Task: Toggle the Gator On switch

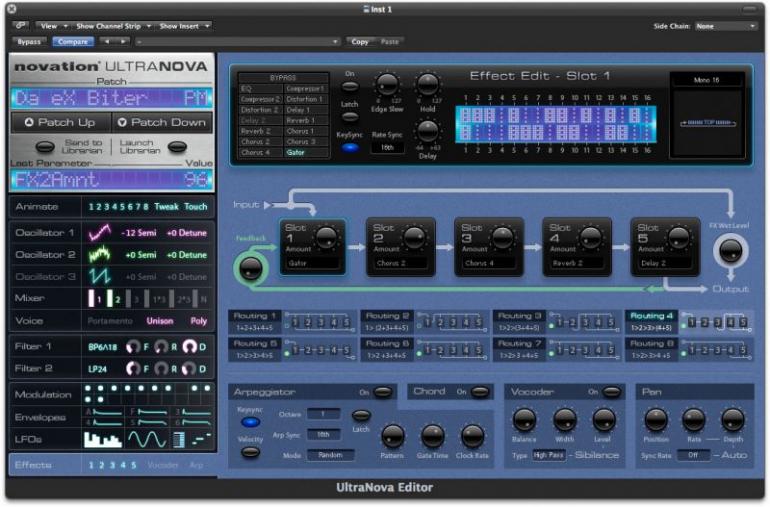Action: 350,86
